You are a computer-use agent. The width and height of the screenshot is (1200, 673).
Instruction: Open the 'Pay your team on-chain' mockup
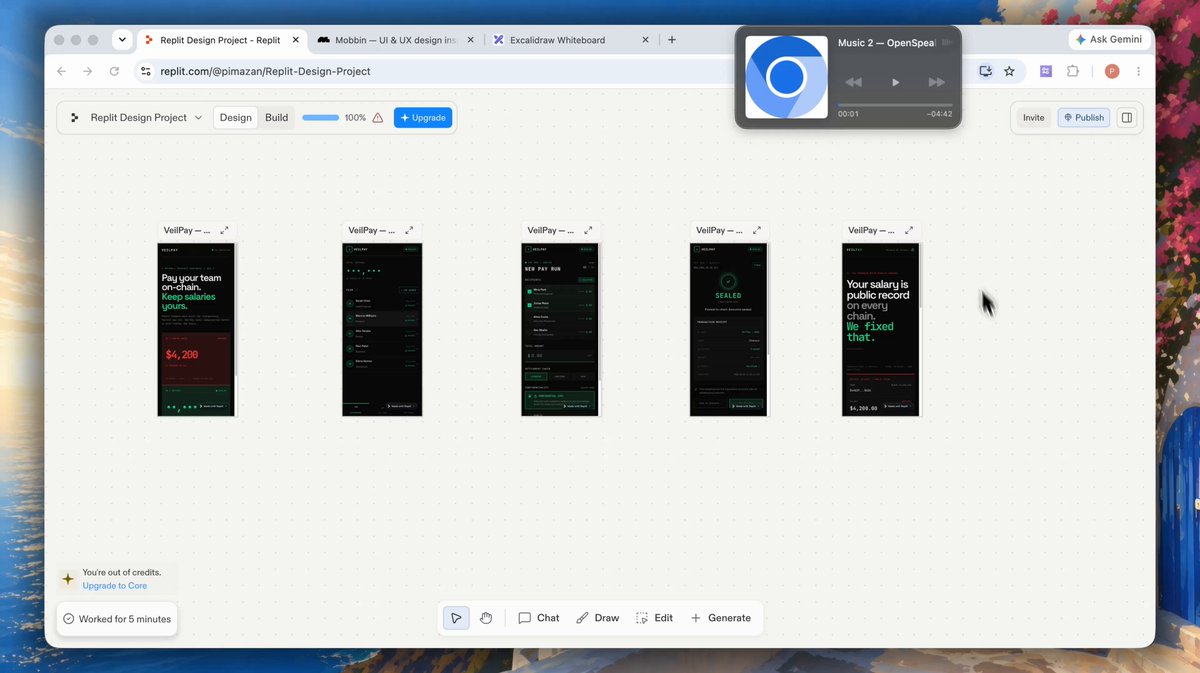point(196,329)
